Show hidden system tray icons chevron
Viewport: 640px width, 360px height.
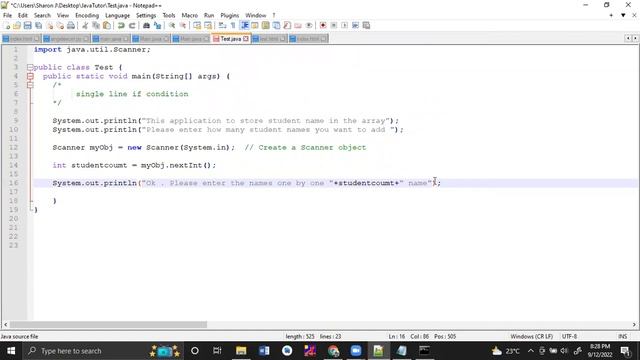531,351
